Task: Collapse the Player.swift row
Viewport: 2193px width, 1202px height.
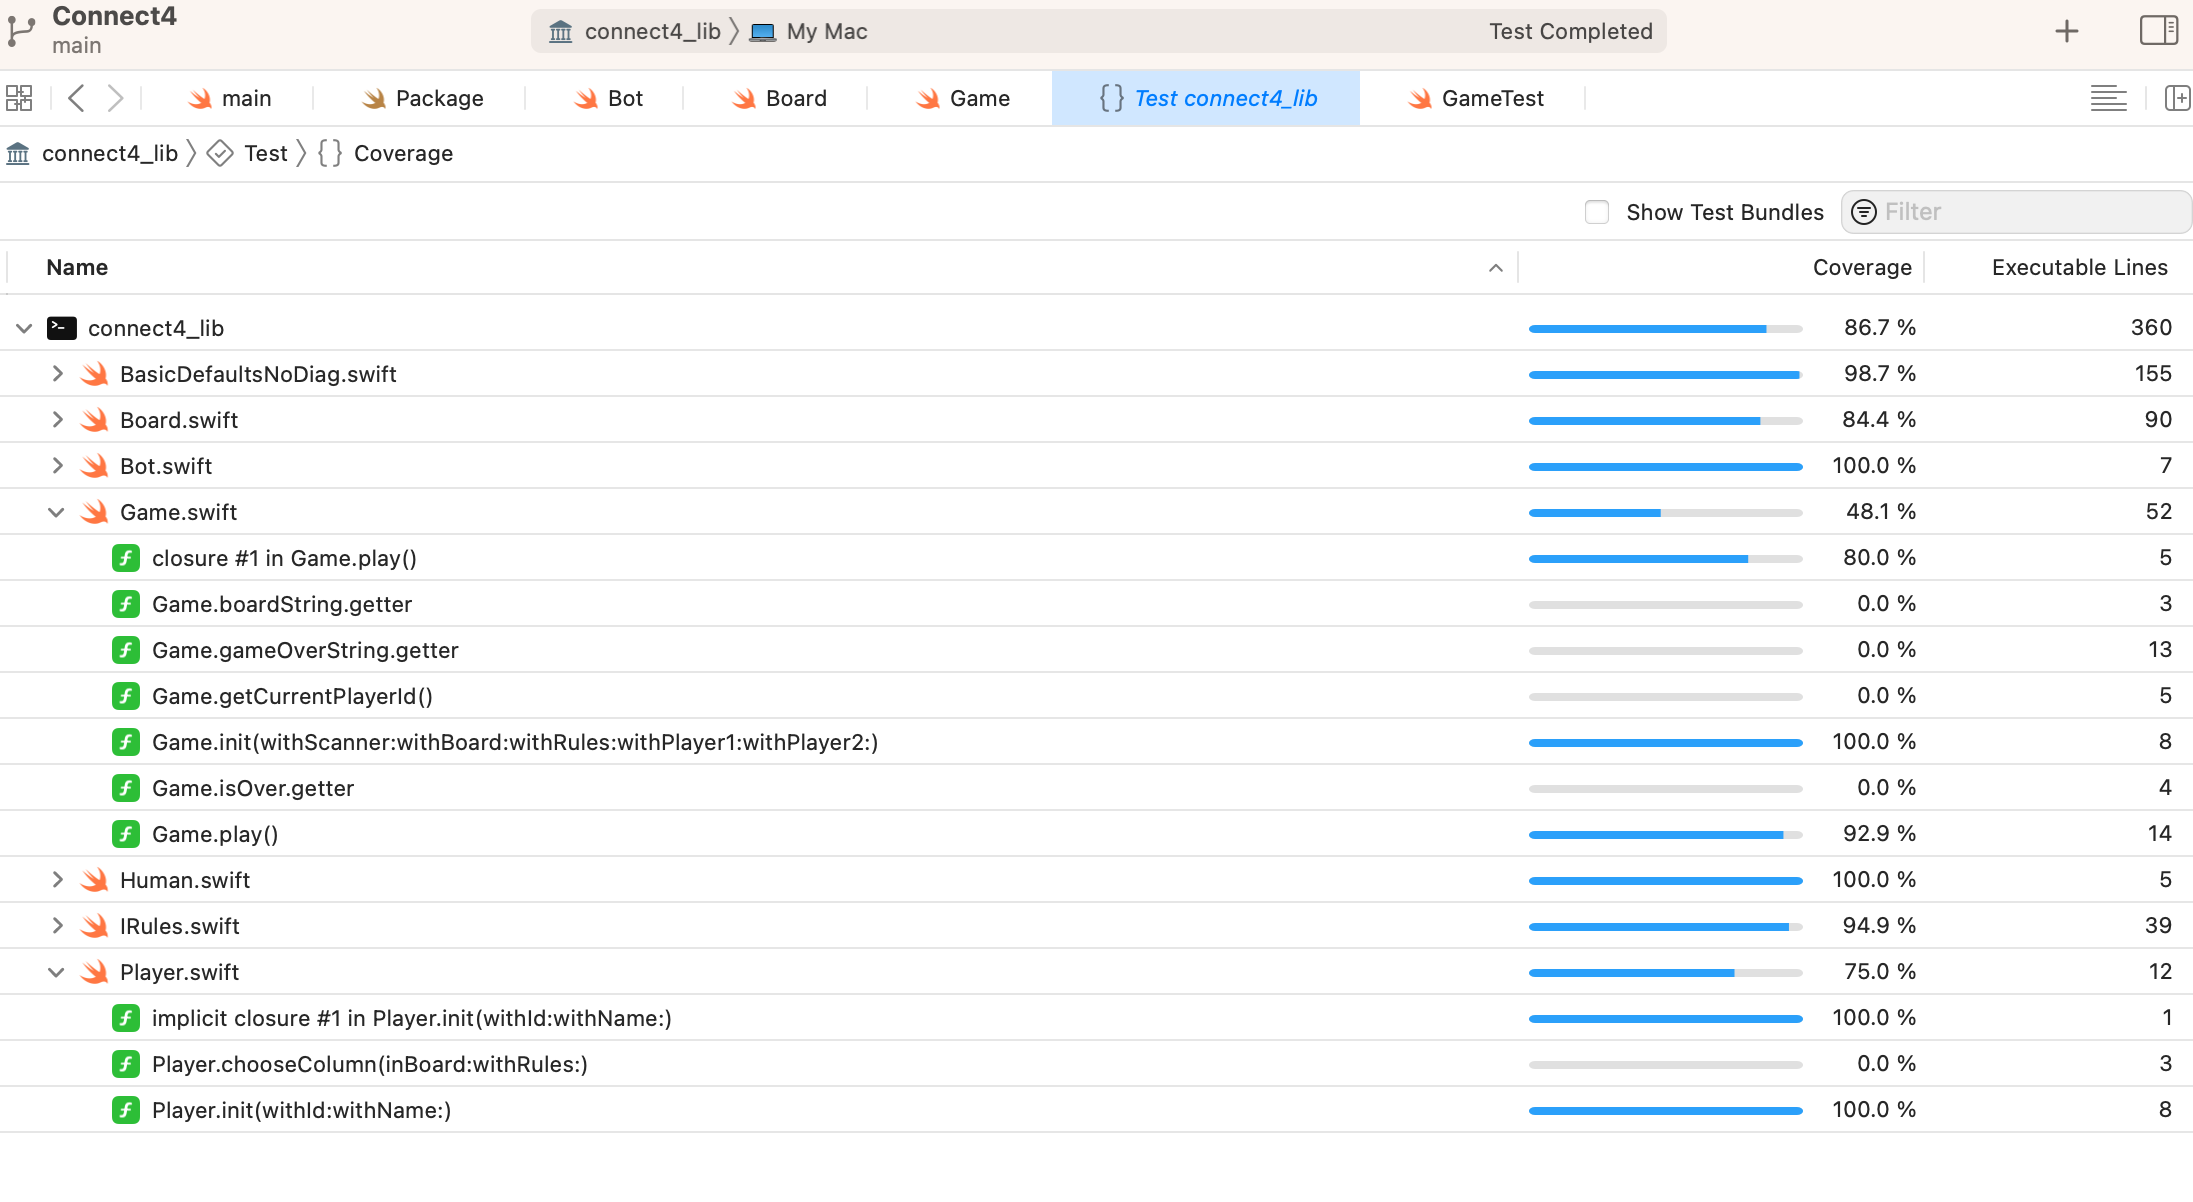Action: (x=56, y=972)
